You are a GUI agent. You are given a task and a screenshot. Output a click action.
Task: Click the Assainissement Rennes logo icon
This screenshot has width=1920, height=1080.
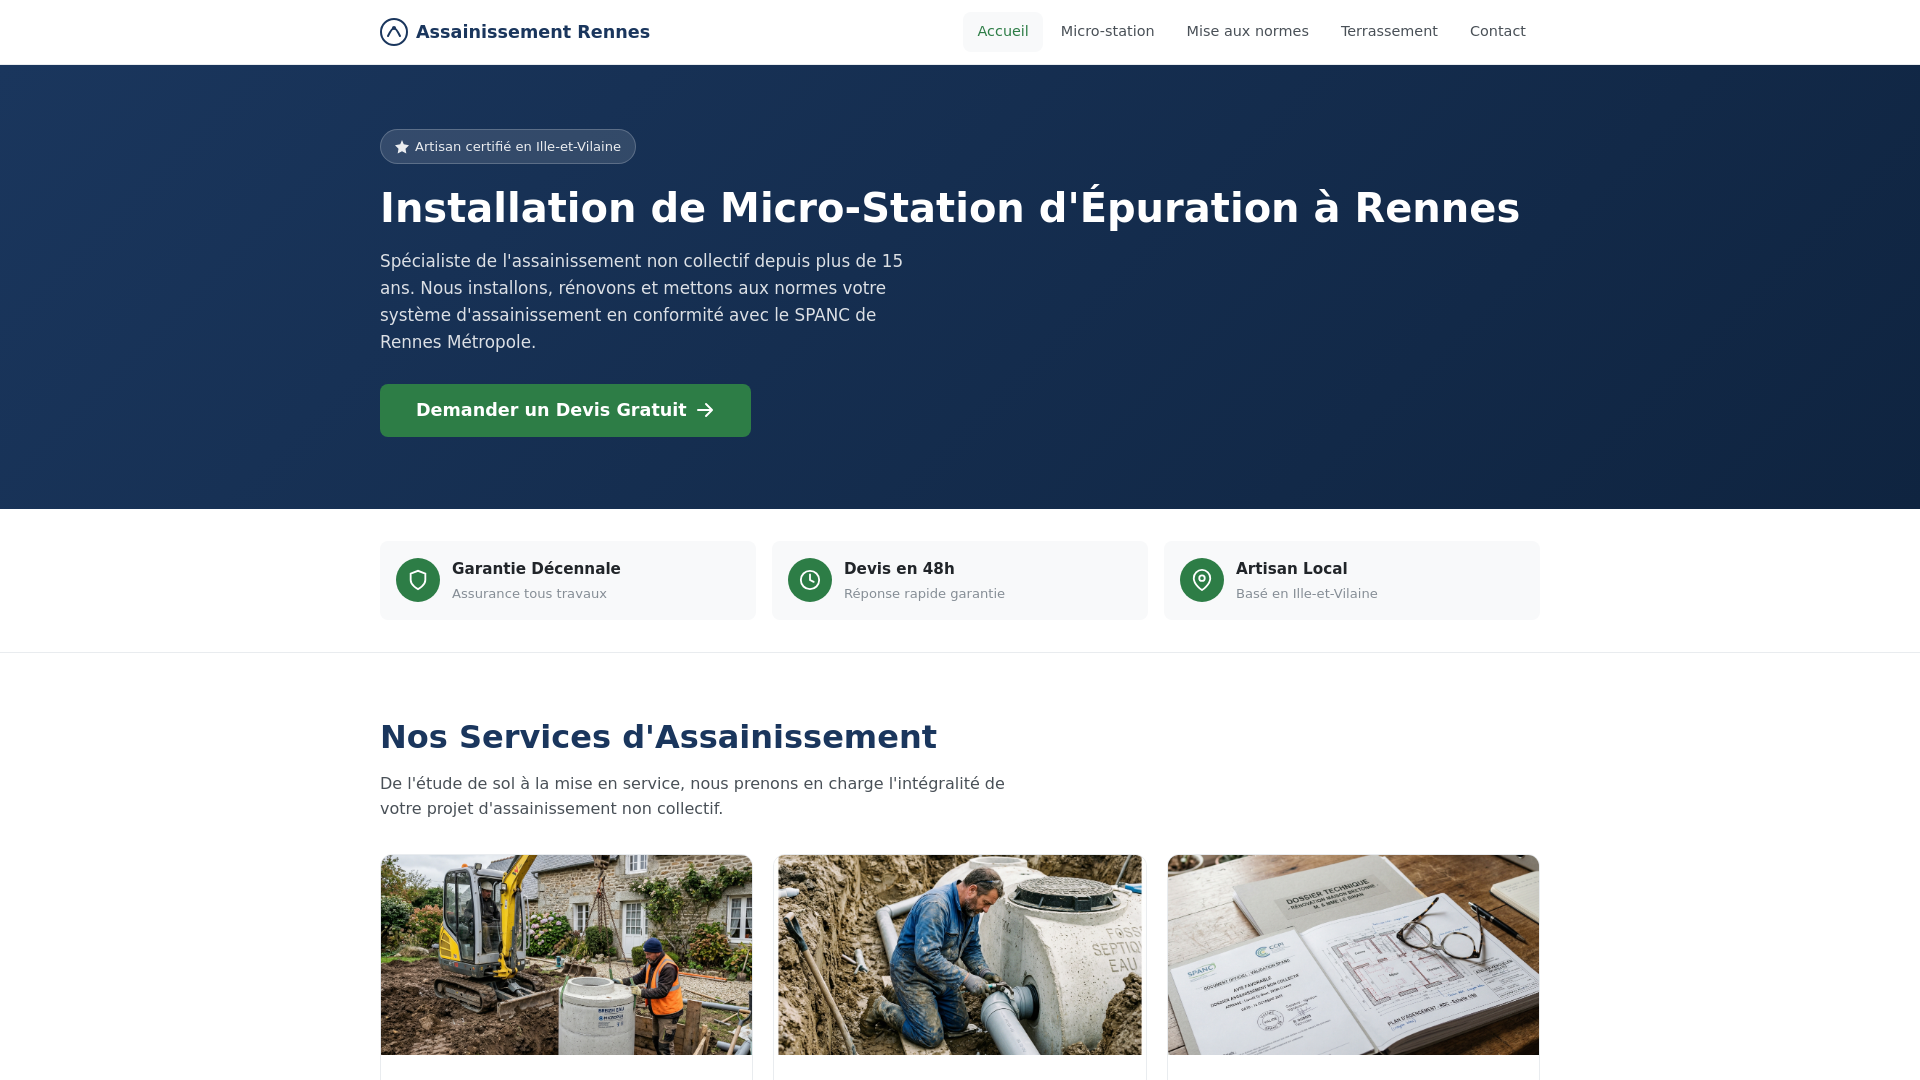coord(394,32)
